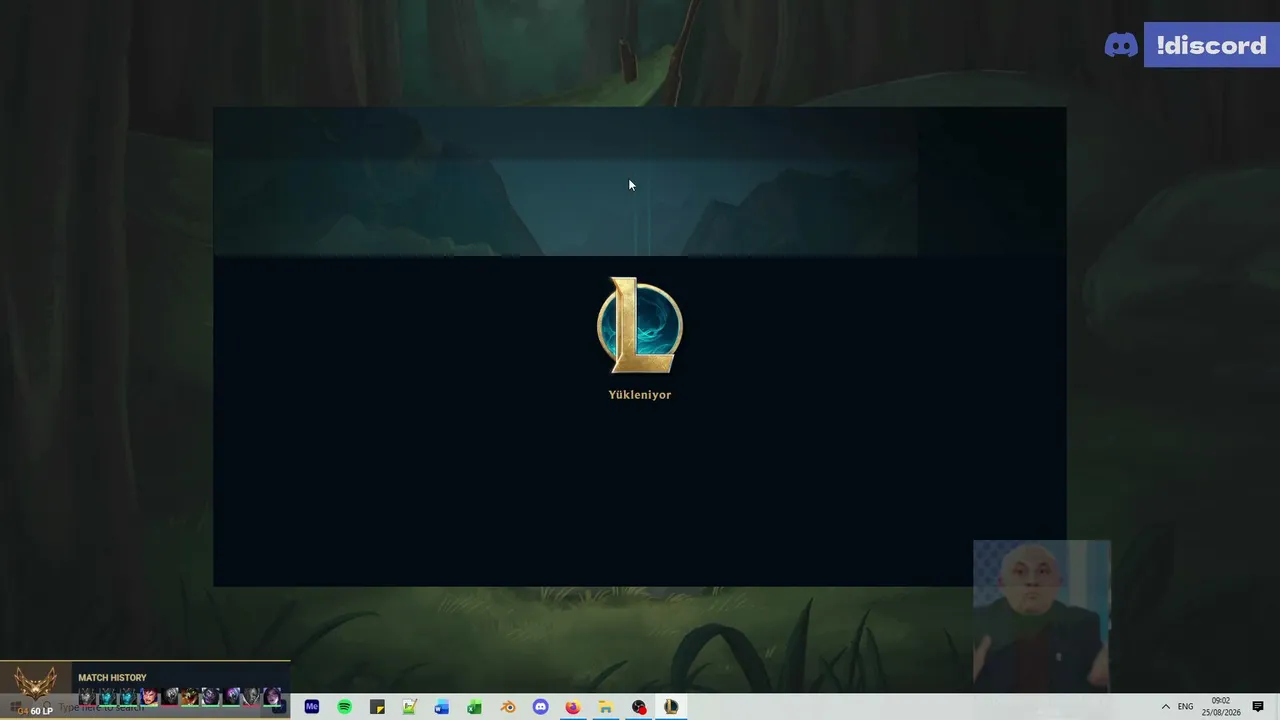This screenshot has height=720, width=1280.
Task: Open the green notepad app in taskbar
Action: 410,707
